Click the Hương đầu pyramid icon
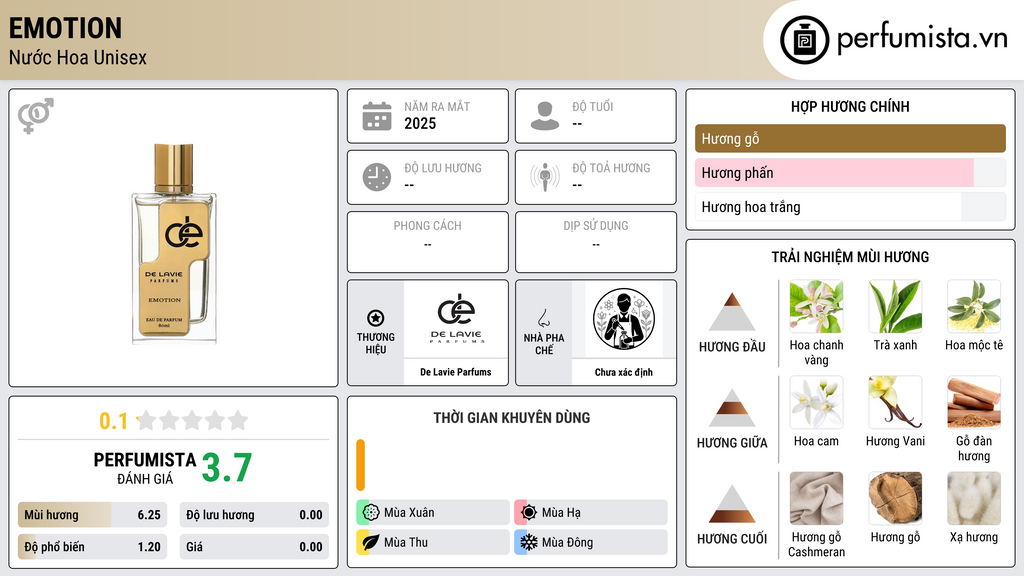 tap(732, 312)
